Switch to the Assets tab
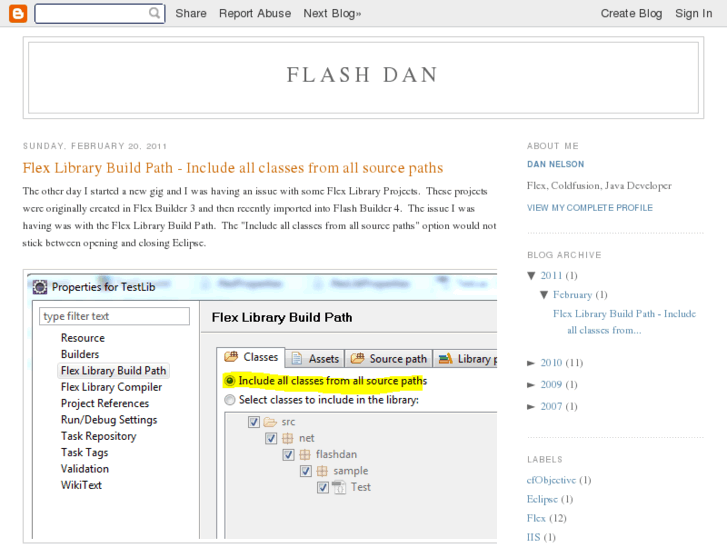The width and height of the screenshot is (727, 545). [x=315, y=359]
